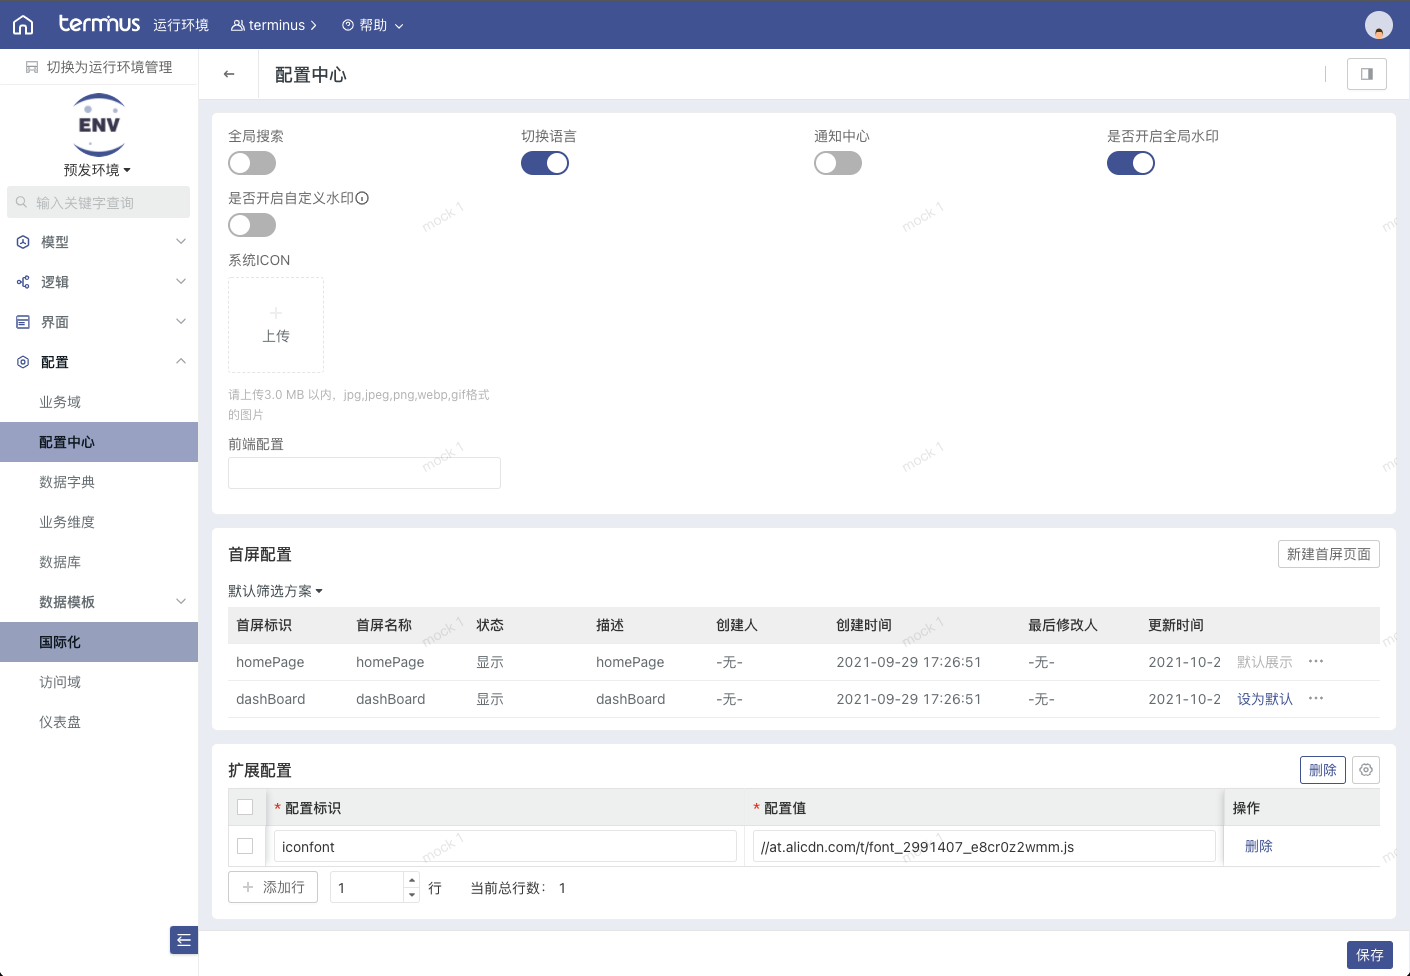Edit the 配置值 URL field
1410x976 pixels.
[x=984, y=846]
